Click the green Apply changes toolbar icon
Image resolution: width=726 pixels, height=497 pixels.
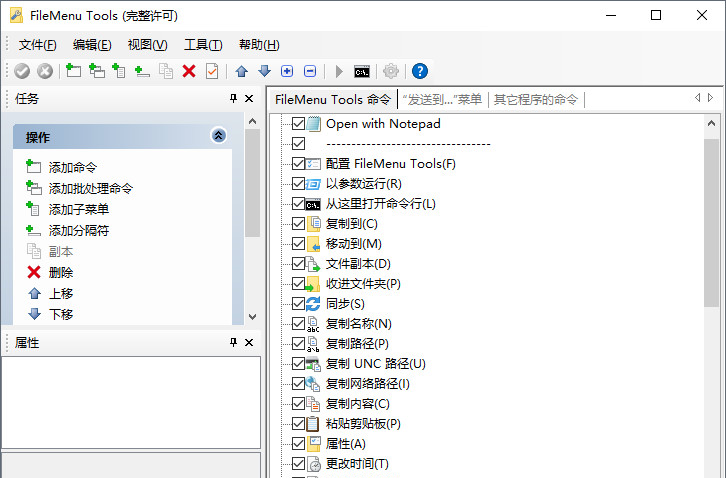point(22,71)
